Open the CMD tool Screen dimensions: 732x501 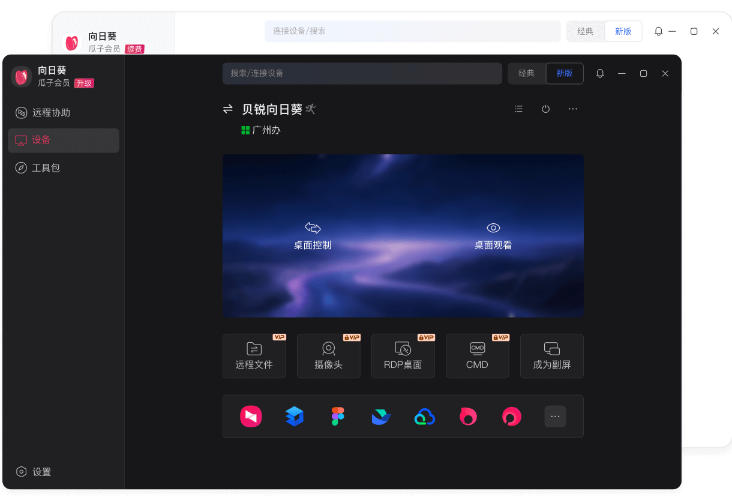(x=477, y=356)
